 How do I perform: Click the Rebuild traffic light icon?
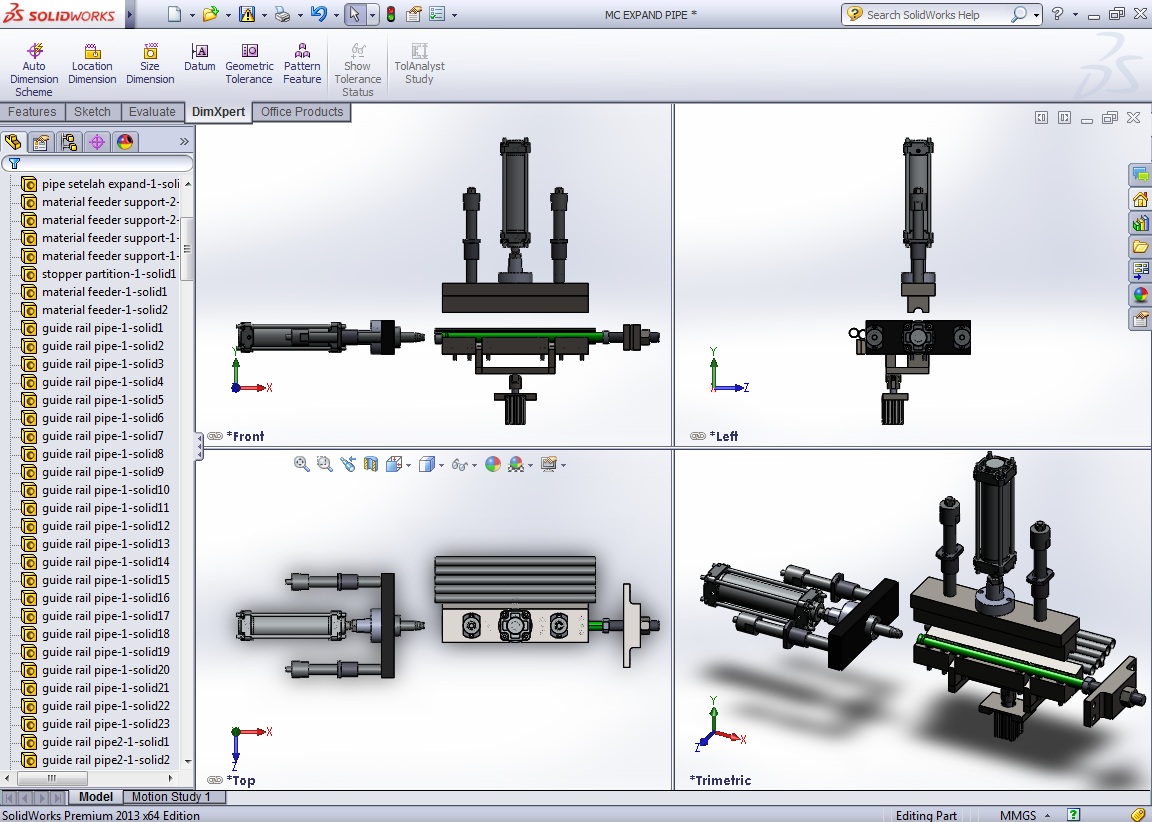[390, 14]
